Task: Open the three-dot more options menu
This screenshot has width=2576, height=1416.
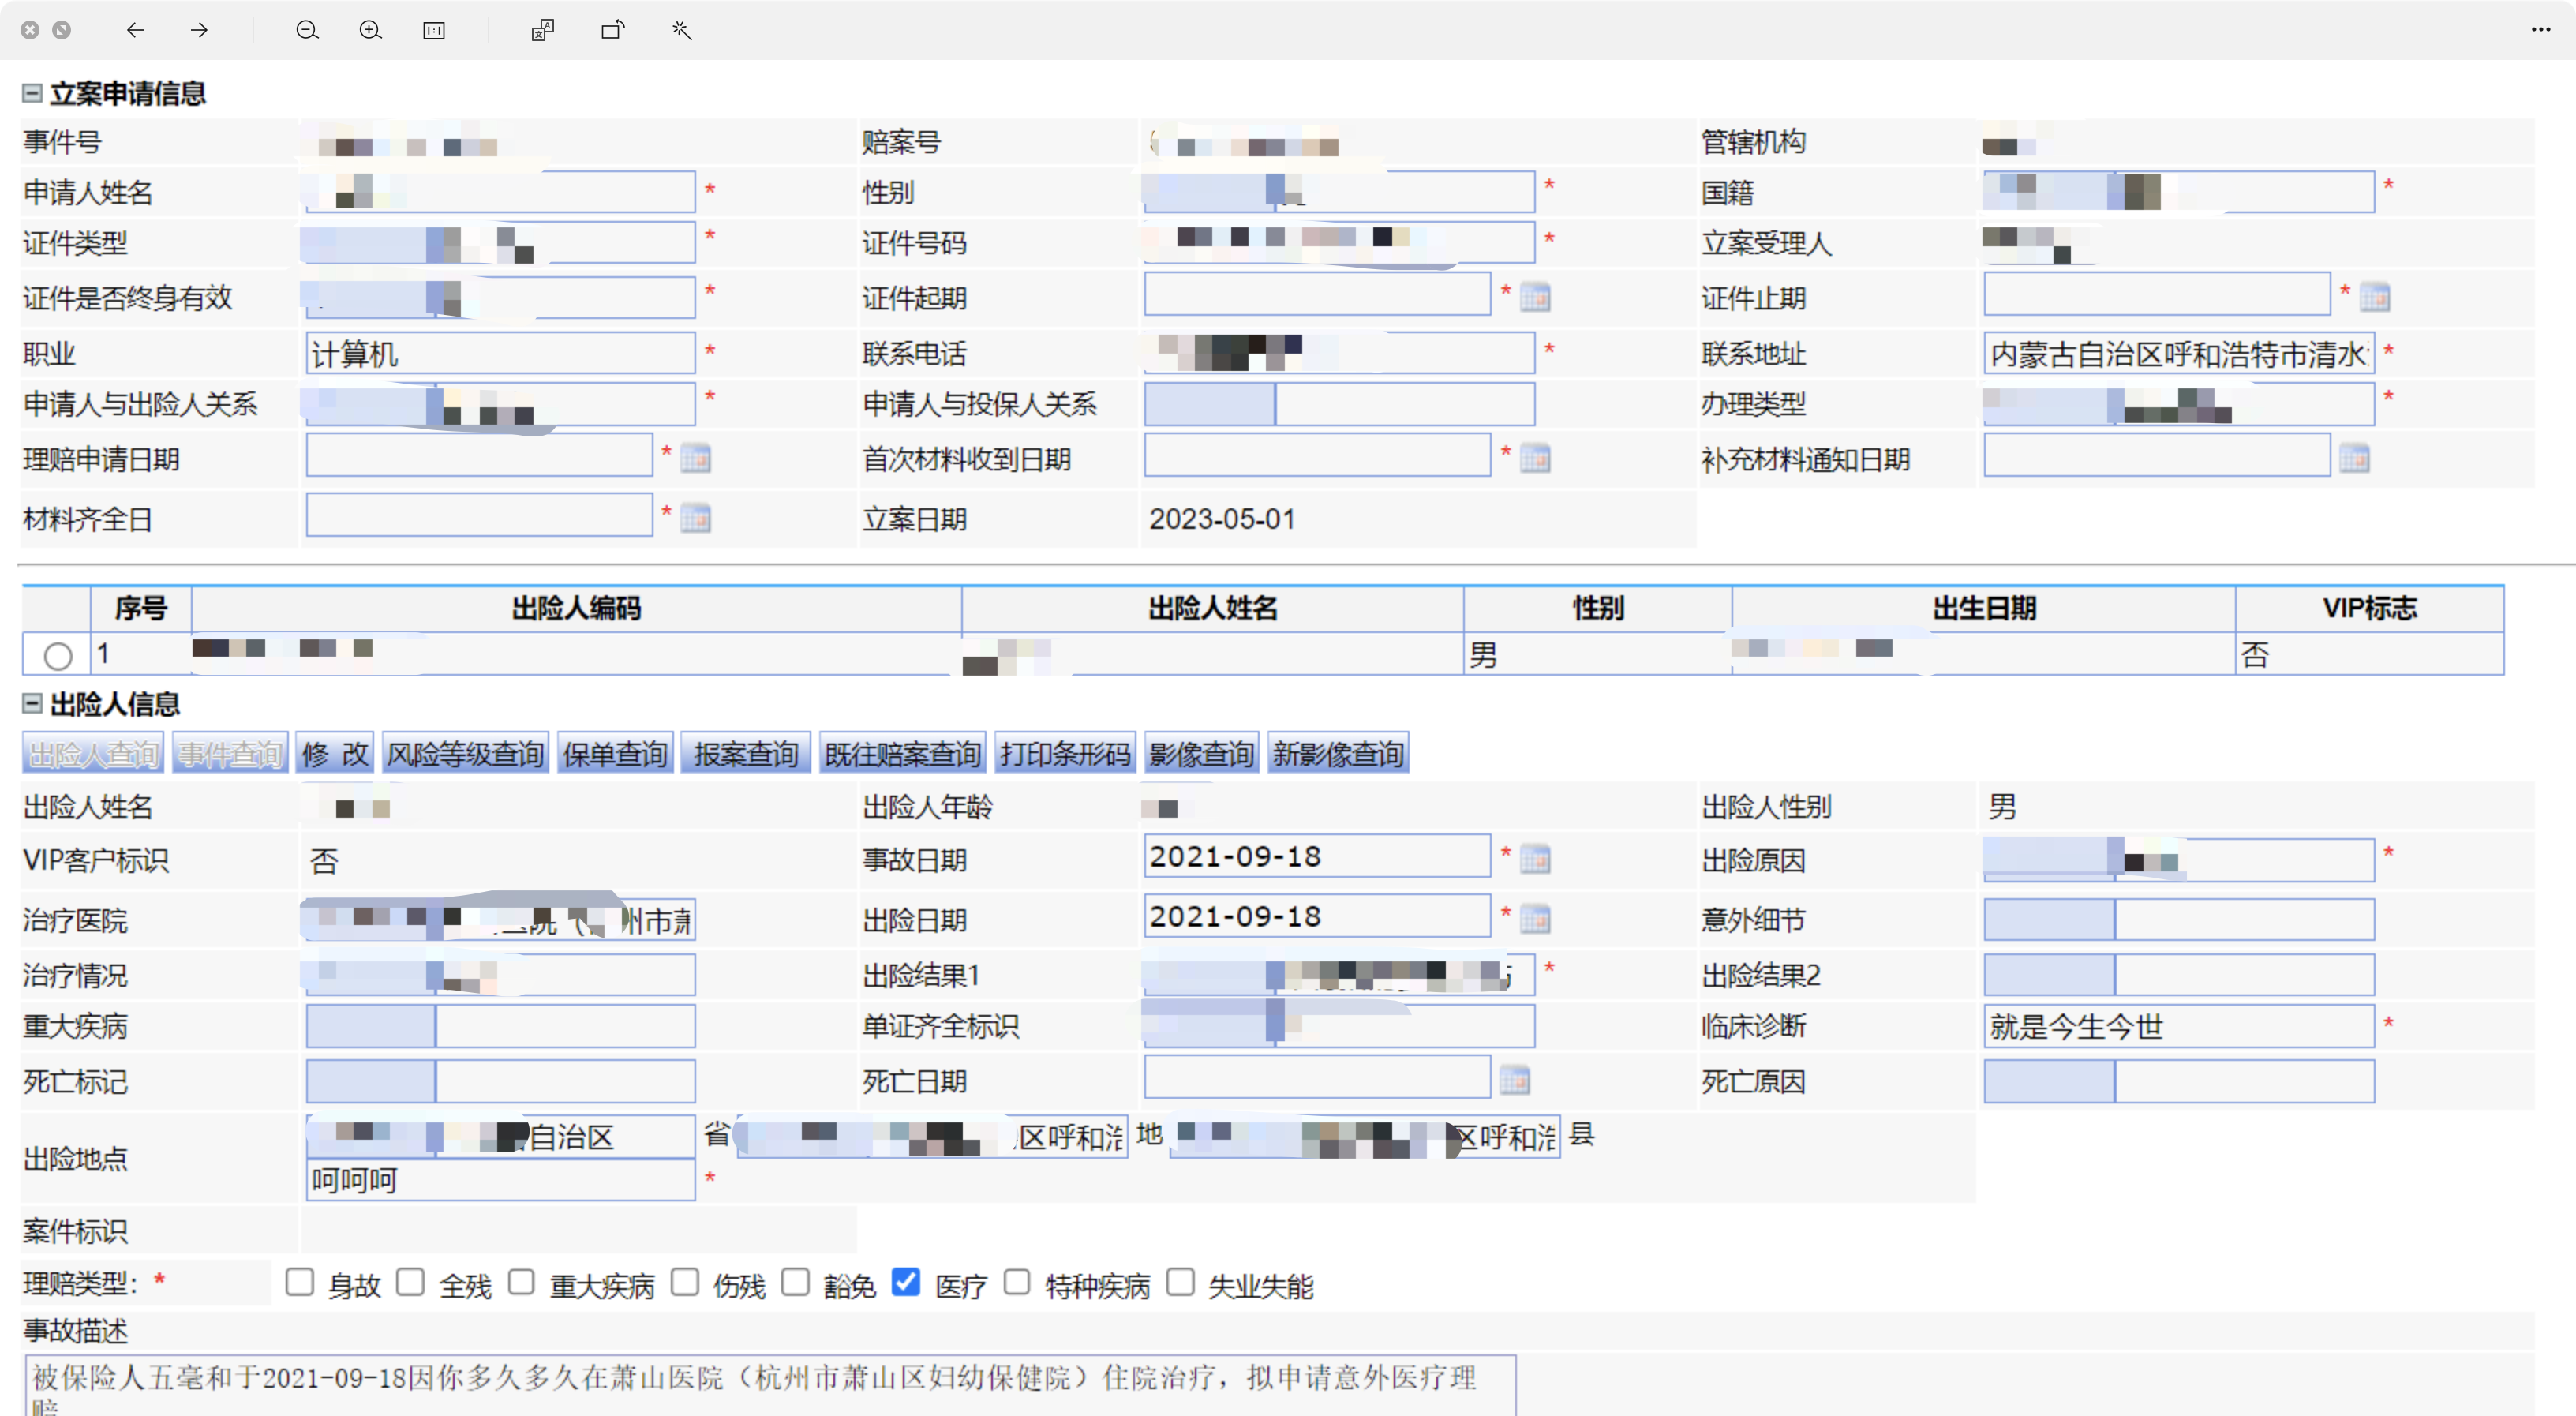Action: tap(2541, 30)
